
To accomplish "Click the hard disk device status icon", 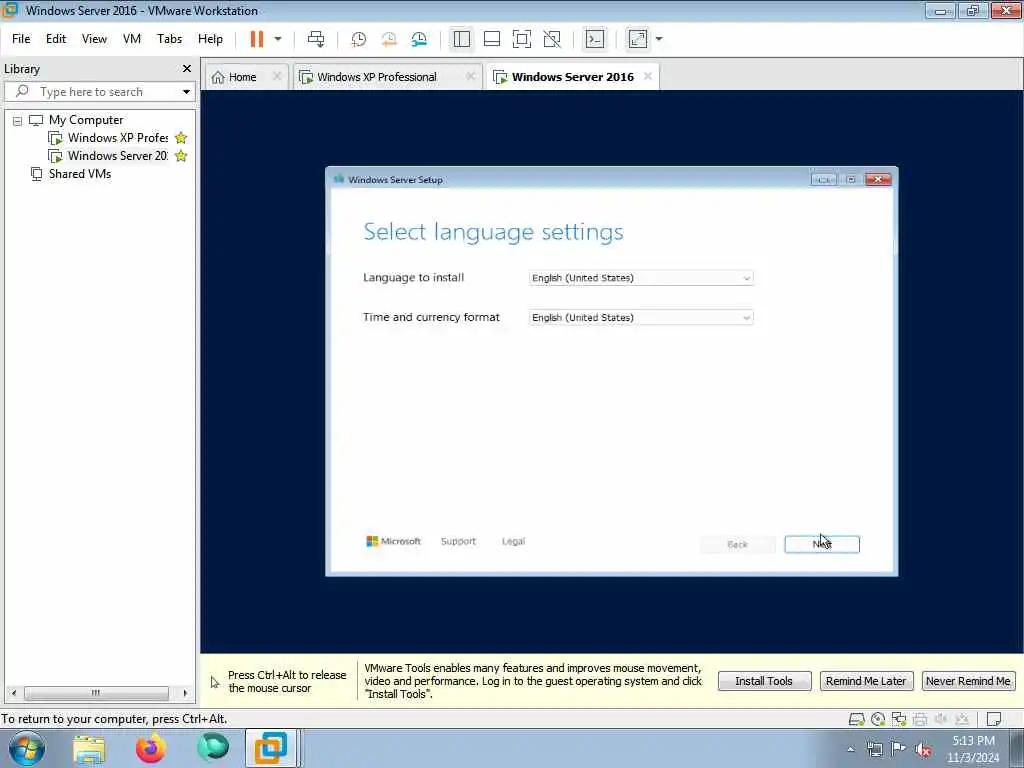I will [856, 720].
